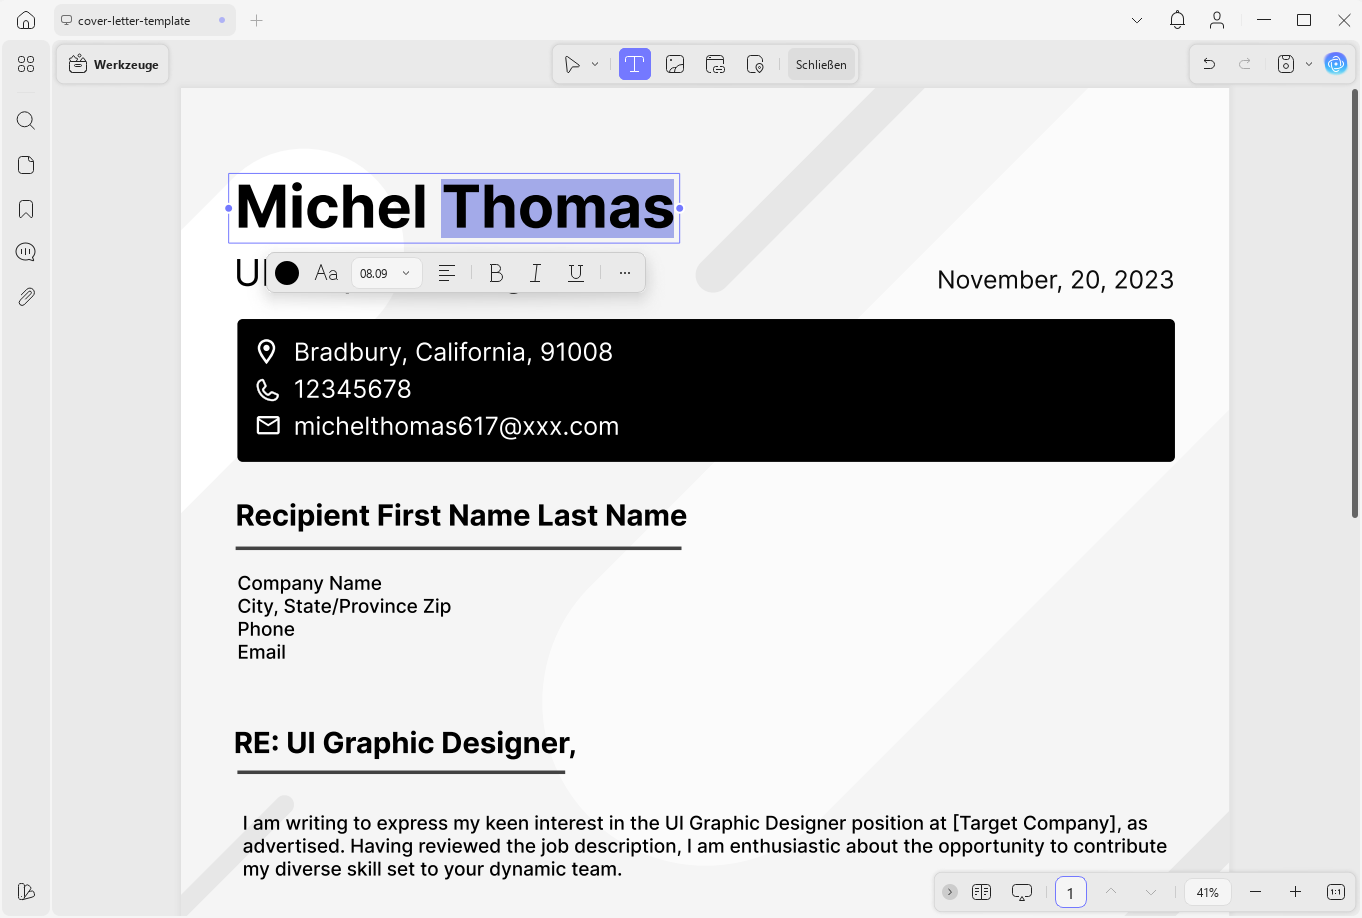The height and width of the screenshot is (918, 1362).
Task: Open the layers icon at sidebar bottom
Action: click(x=26, y=891)
